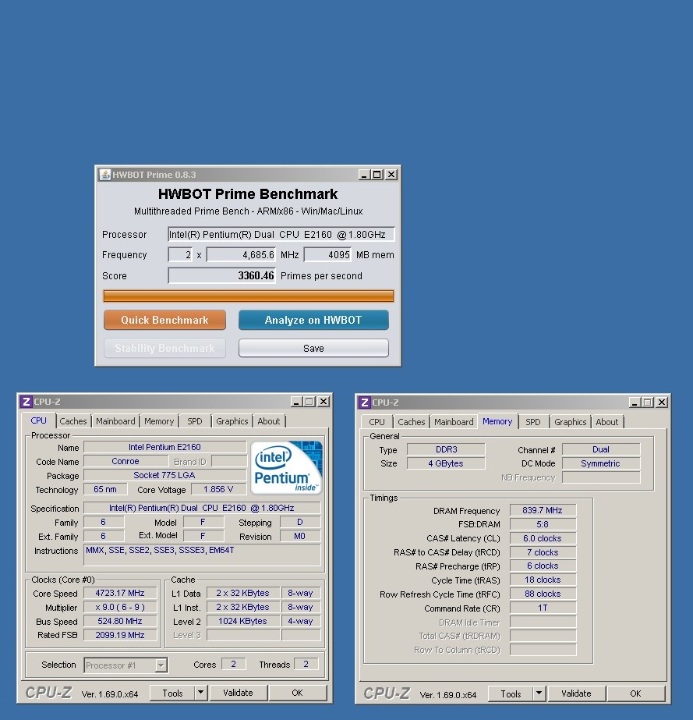Viewport: 693px width, 720px height.
Task: Minimize the left CPU-Z window
Action: [296, 402]
